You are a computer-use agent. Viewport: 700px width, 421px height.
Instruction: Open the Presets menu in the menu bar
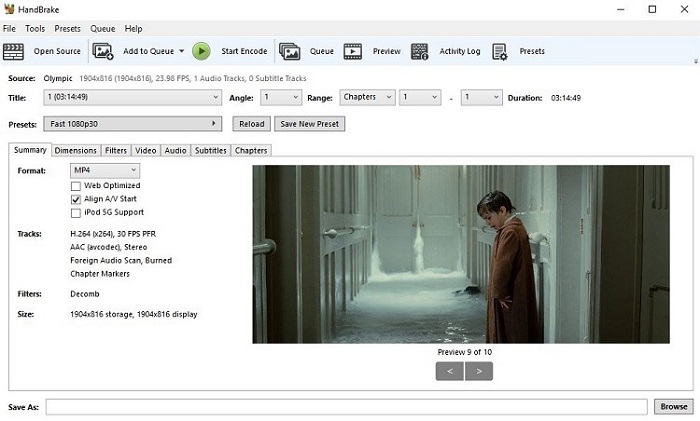67,29
